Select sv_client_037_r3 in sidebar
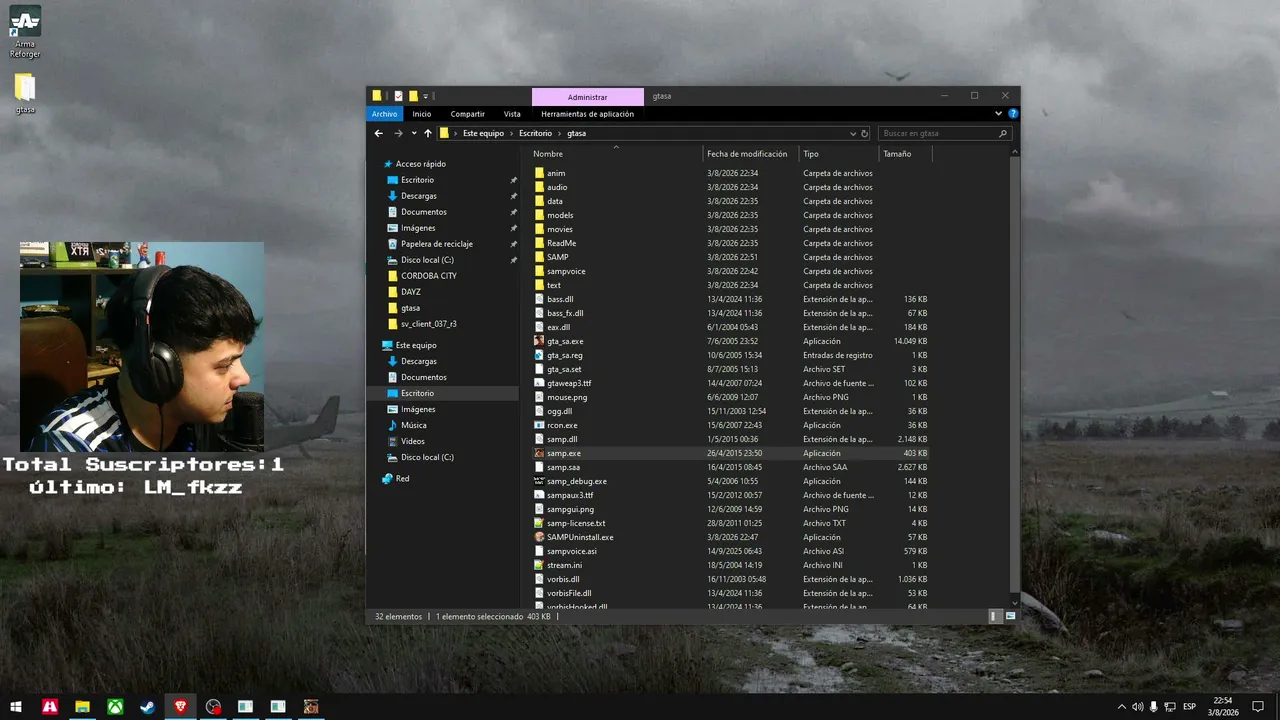1280x720 pixels. 429,324
